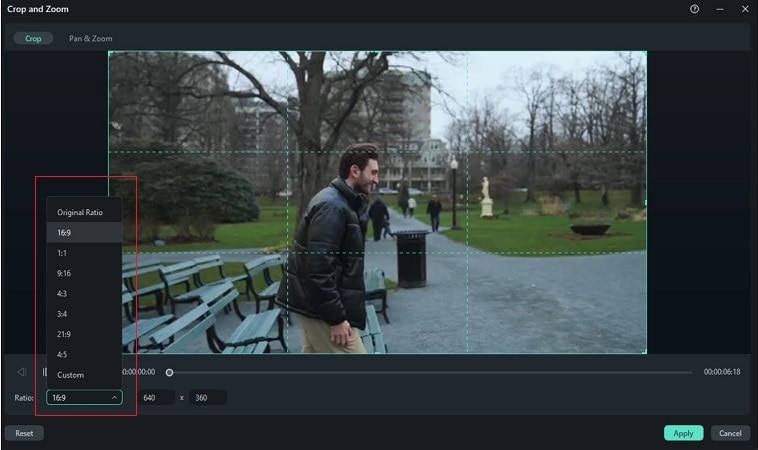Image resolution: width=758 pixels, height=450 pixels.
Task: Click the right edge crop handle
Action: coord(645,203)
